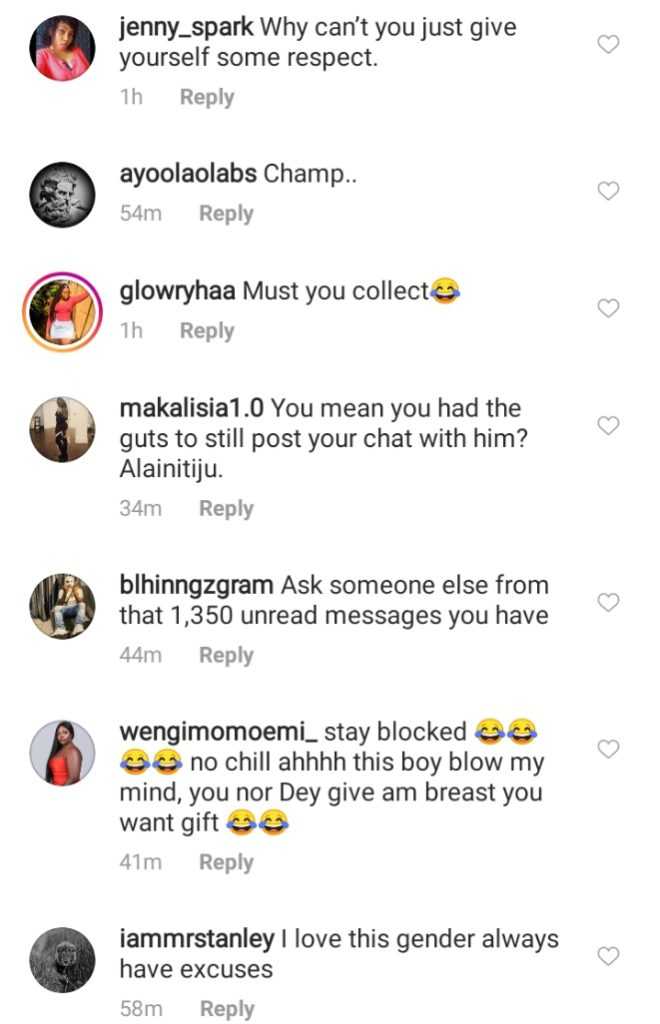Reply to glowryhaa's comment
Image resolution: width=660 pixels, height=1024 pixels.
[207, 331]
